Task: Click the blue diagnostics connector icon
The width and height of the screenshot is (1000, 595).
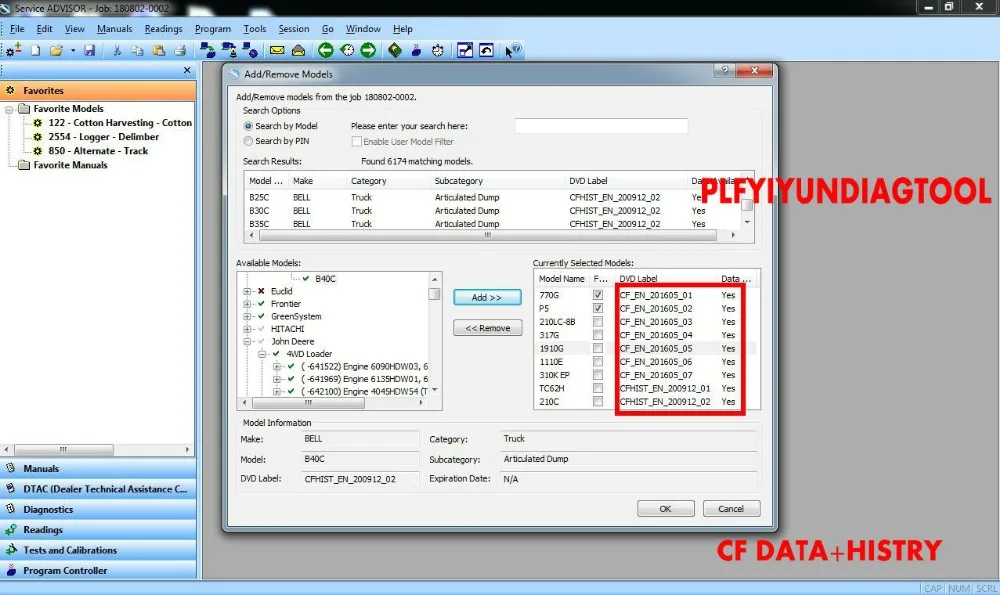Action: pos(416,50)
